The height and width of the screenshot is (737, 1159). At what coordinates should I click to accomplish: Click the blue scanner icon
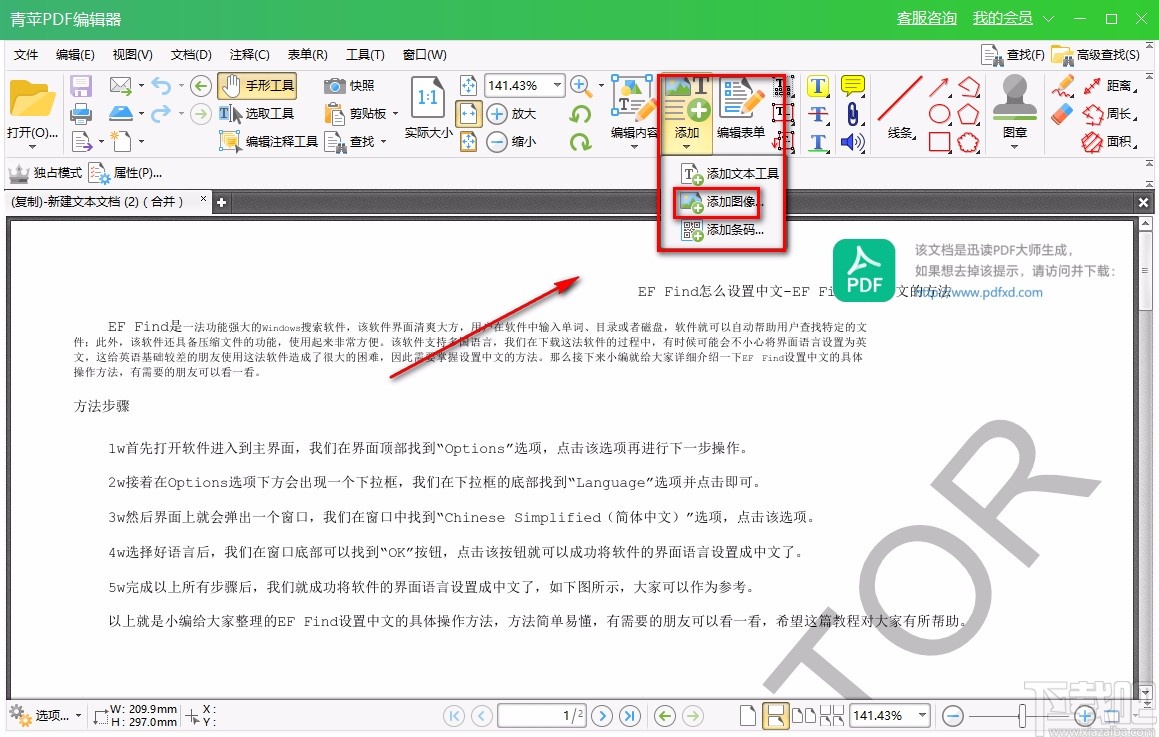click(x=120, y=113)
